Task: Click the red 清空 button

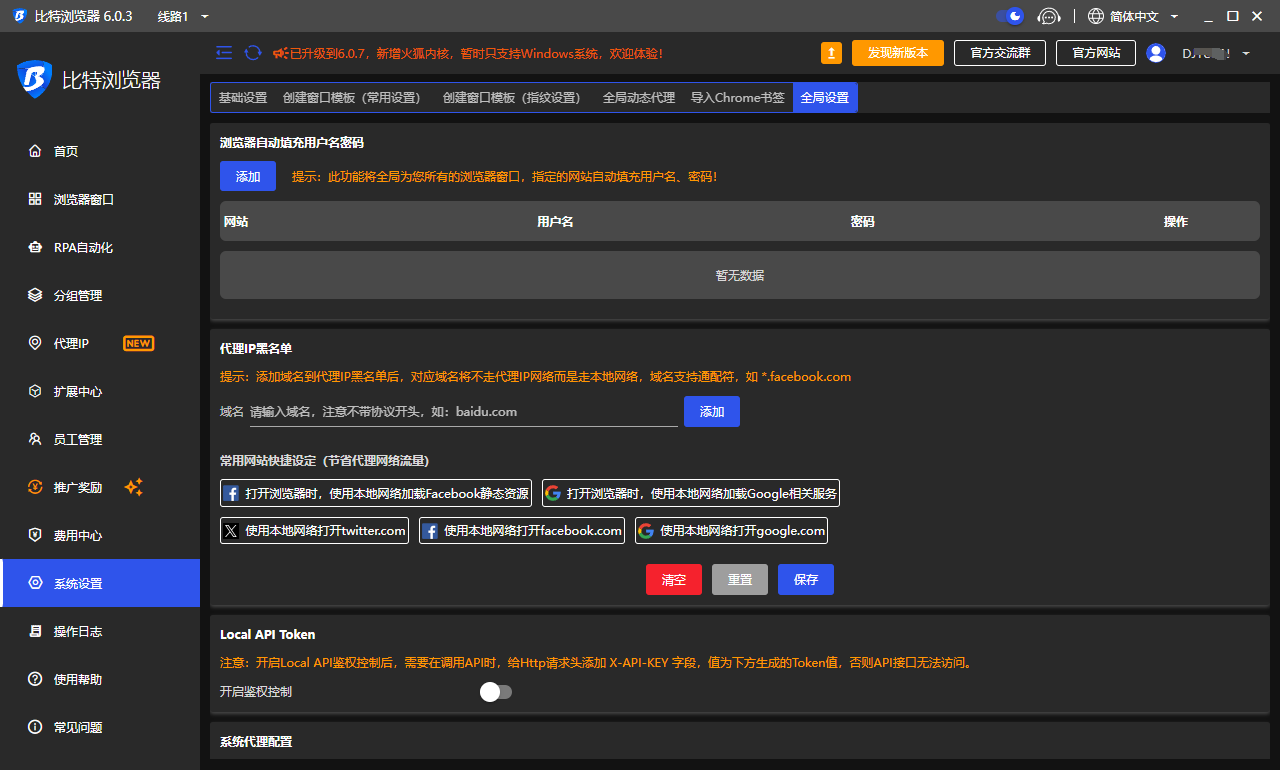Action: point(674,580)
